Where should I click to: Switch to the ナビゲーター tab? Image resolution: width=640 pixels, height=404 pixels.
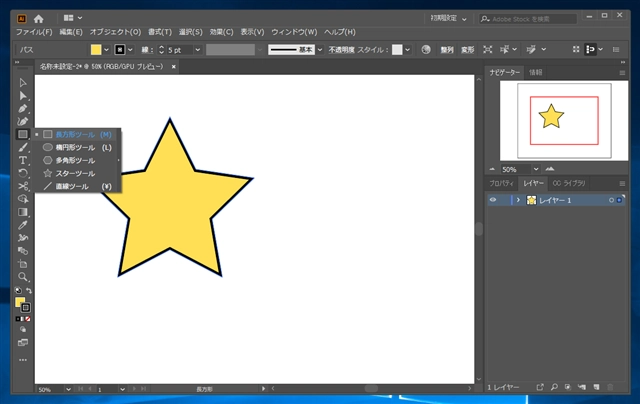[504, 72]
